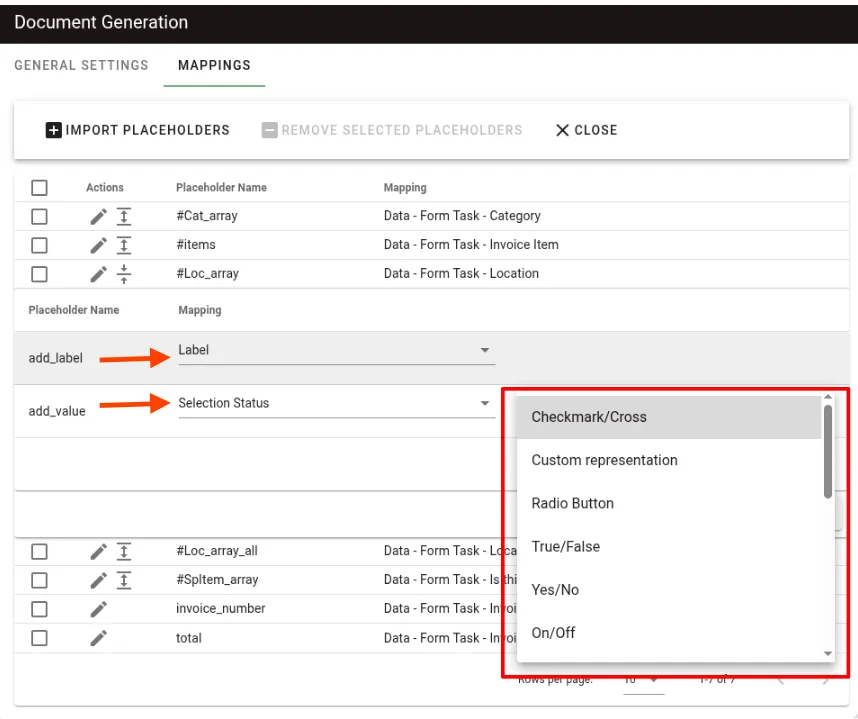Edit the total placeholder using pencil icon

(x=97, y=637)
